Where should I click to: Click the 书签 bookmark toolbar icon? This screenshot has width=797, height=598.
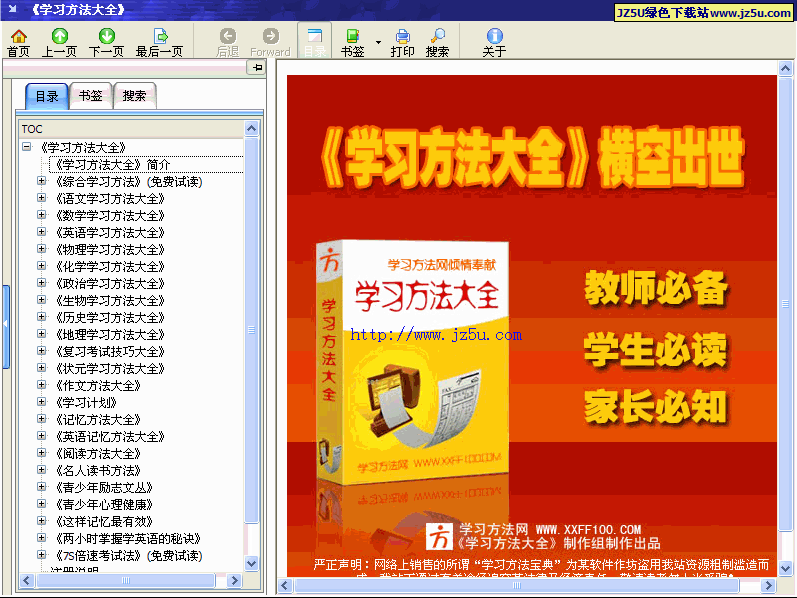(352, 42)
